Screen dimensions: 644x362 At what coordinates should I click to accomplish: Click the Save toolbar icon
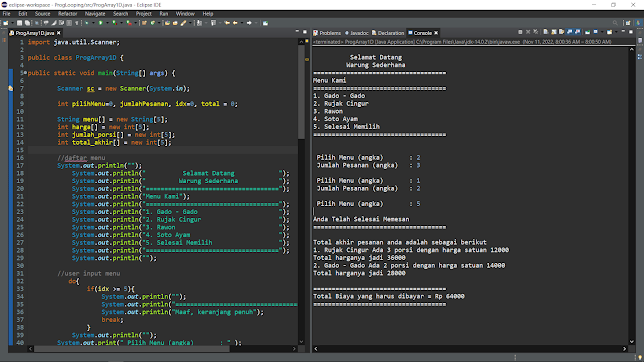(x=19, y=23)
